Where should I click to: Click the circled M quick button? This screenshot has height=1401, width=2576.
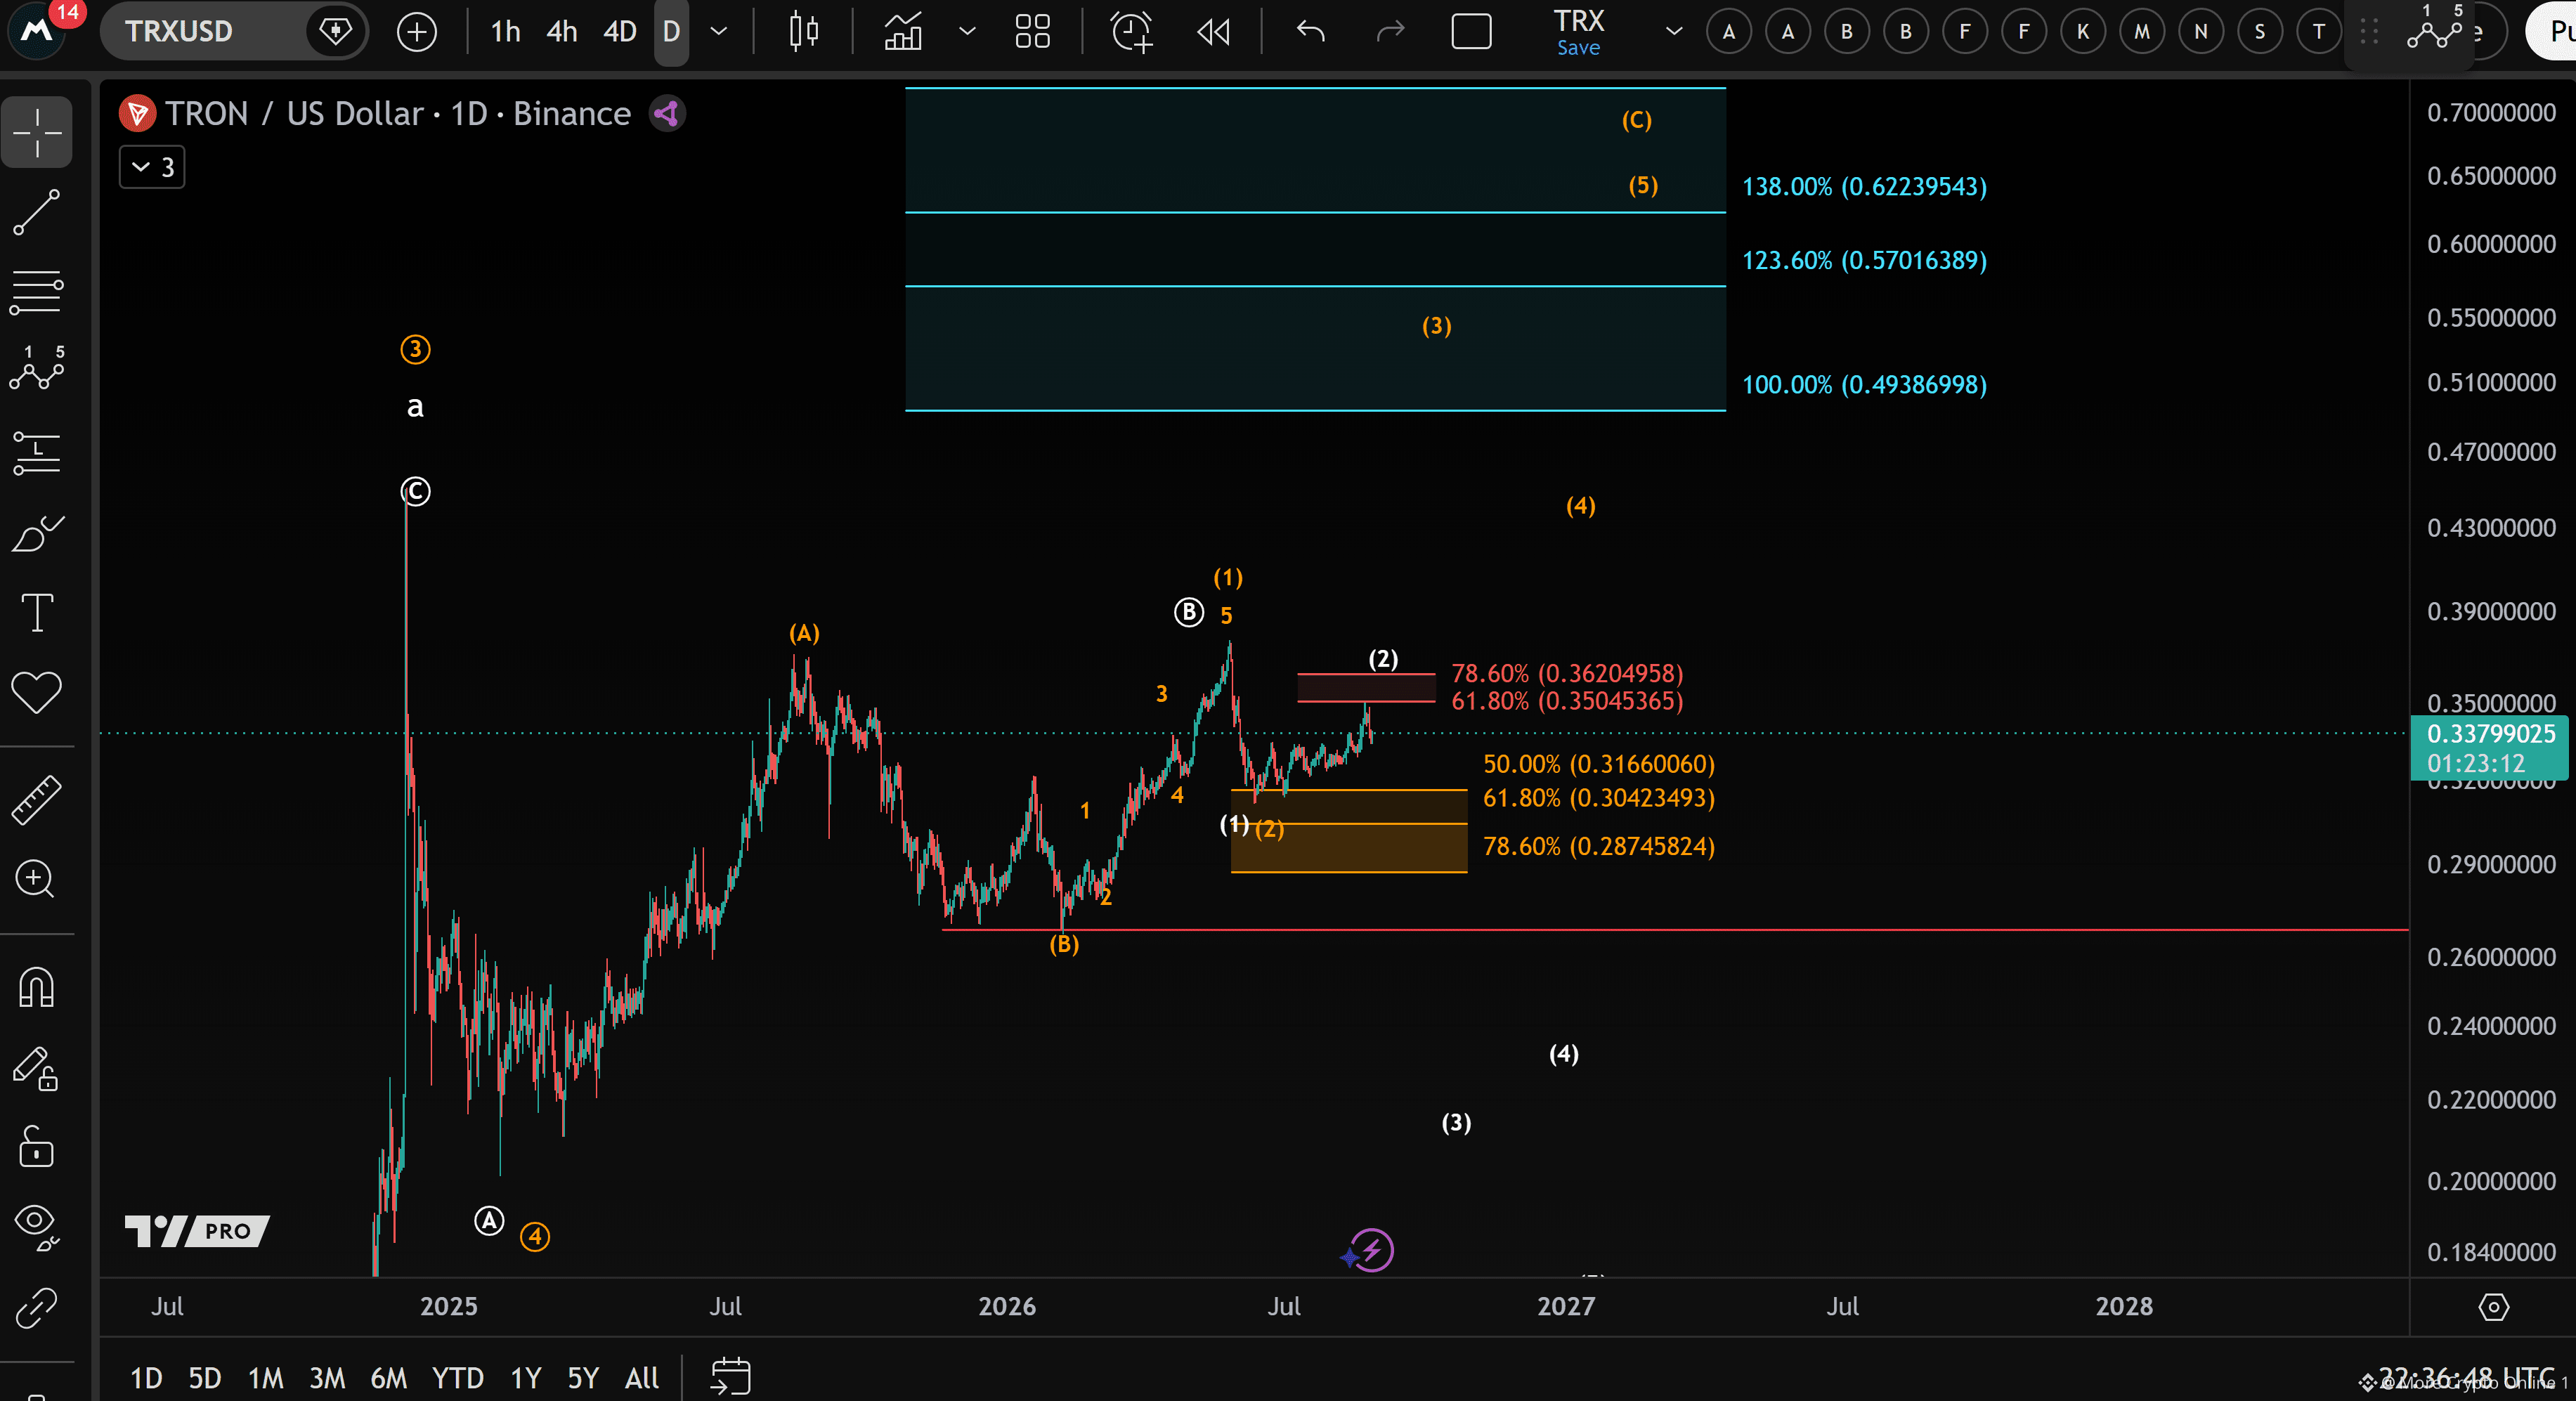click(2142, 32)
